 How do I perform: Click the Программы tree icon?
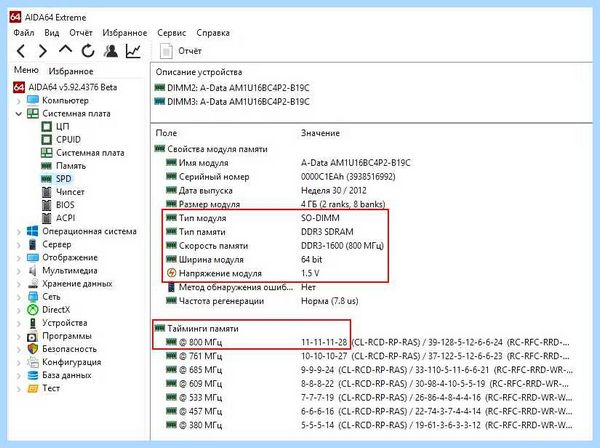(32, 336)
